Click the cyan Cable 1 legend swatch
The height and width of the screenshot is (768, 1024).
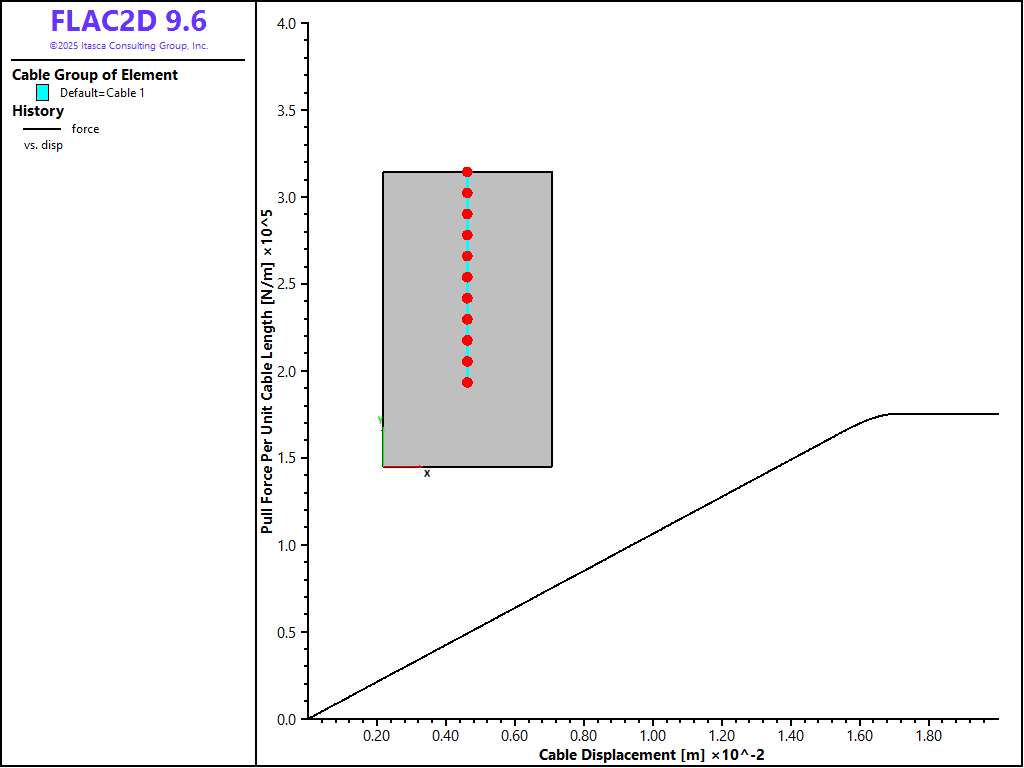pyautogui.click(x=42, y=93)
